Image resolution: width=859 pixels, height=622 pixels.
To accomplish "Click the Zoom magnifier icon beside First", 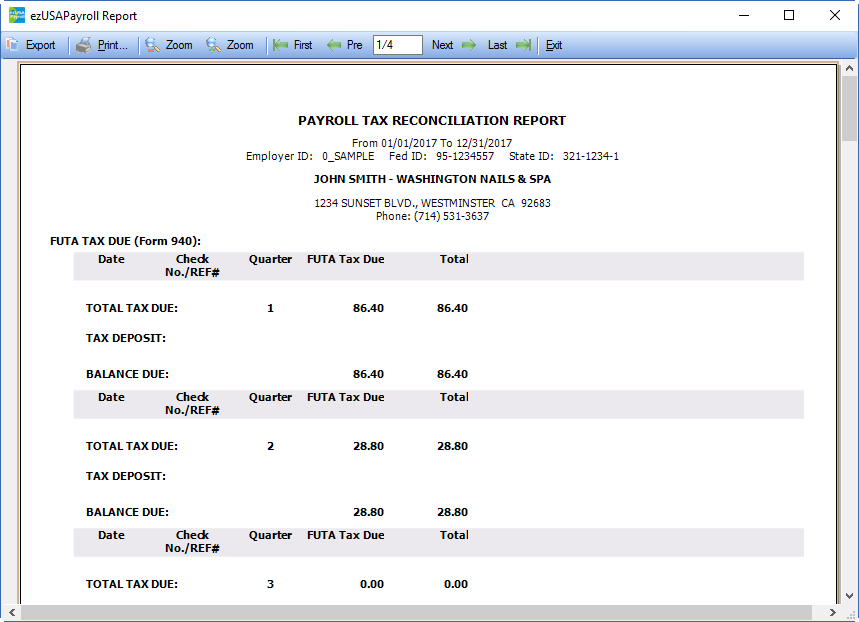I will tap(213, 45).
